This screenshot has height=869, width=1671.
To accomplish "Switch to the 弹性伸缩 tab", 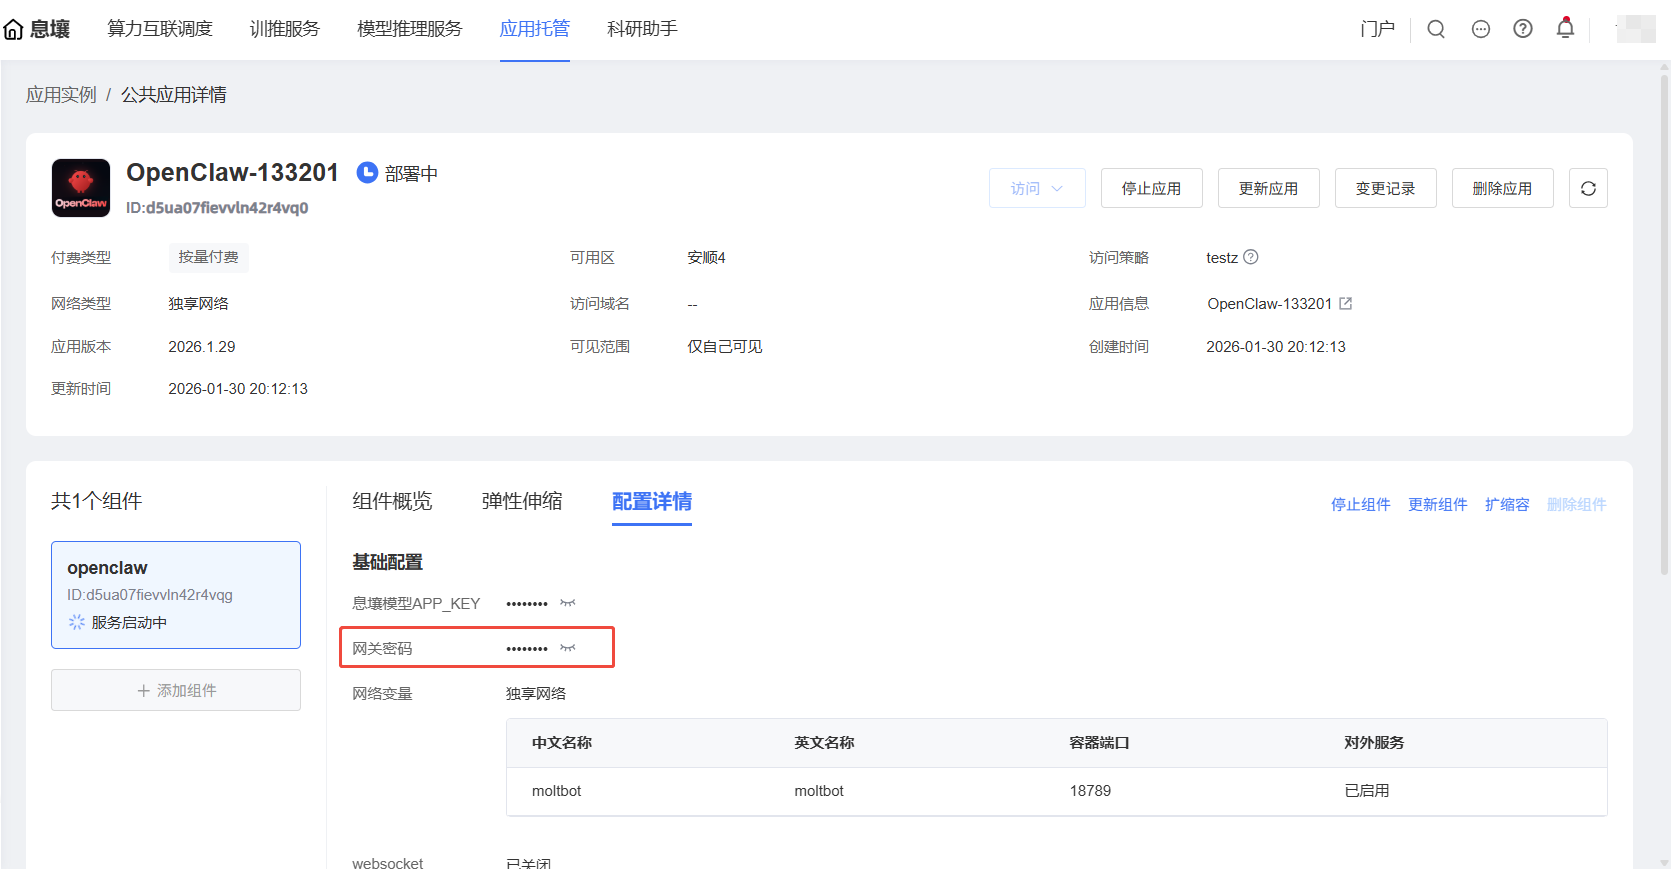I will [522, 501].
